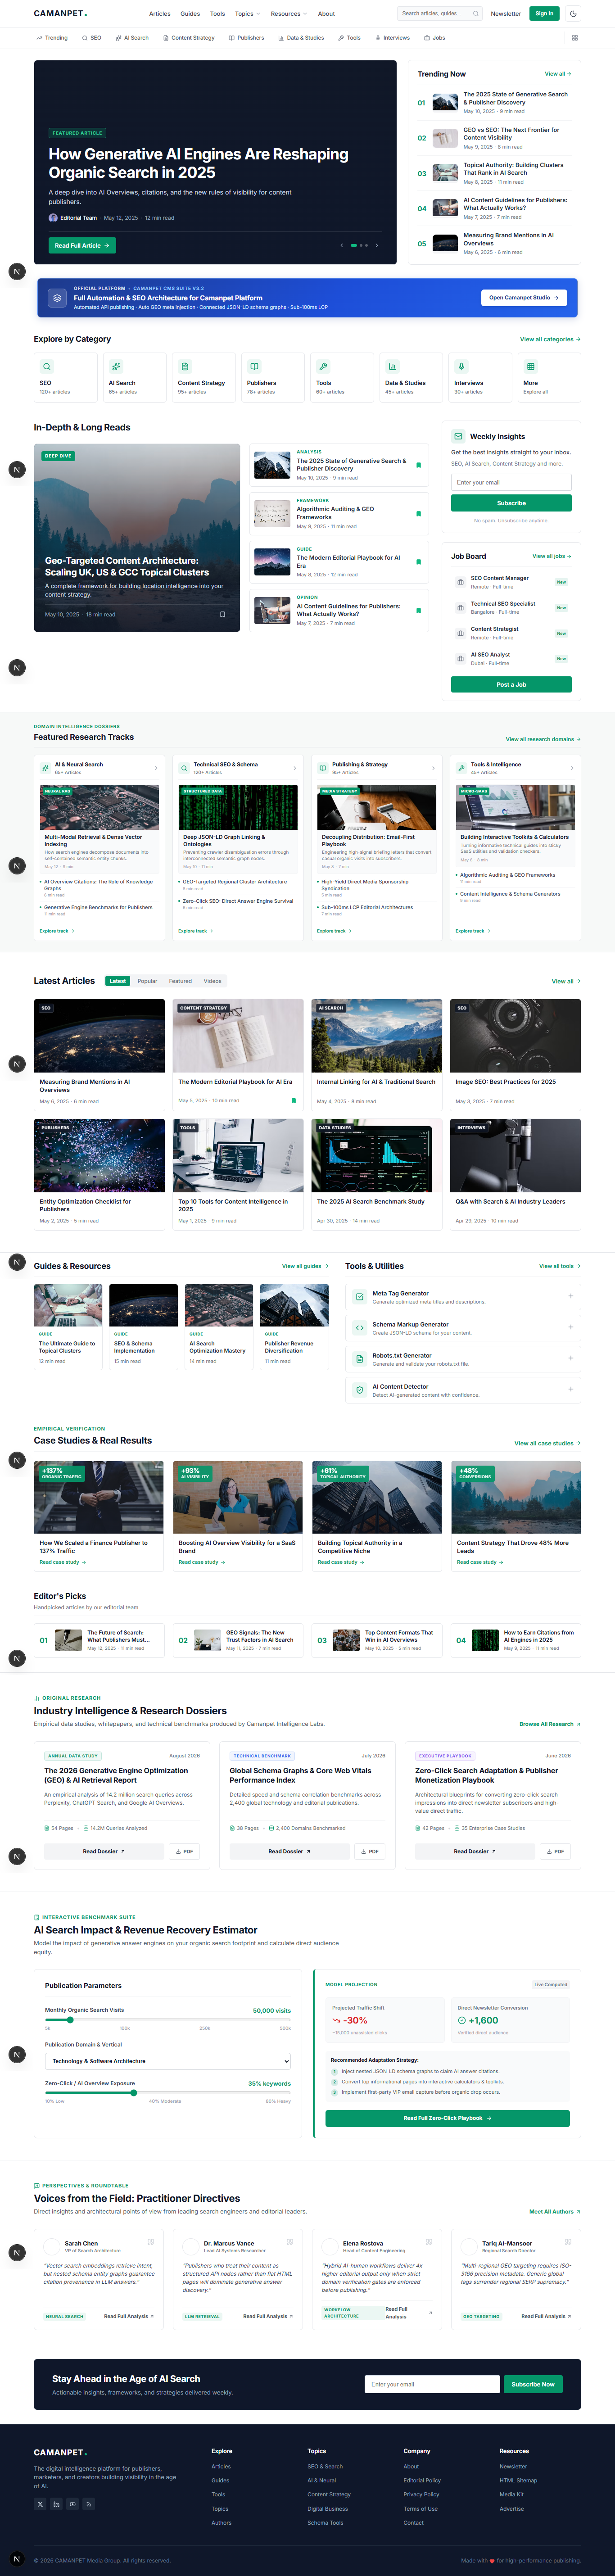Open the Publishers category book icon
615x2576 pixels.
click(254, 367)
